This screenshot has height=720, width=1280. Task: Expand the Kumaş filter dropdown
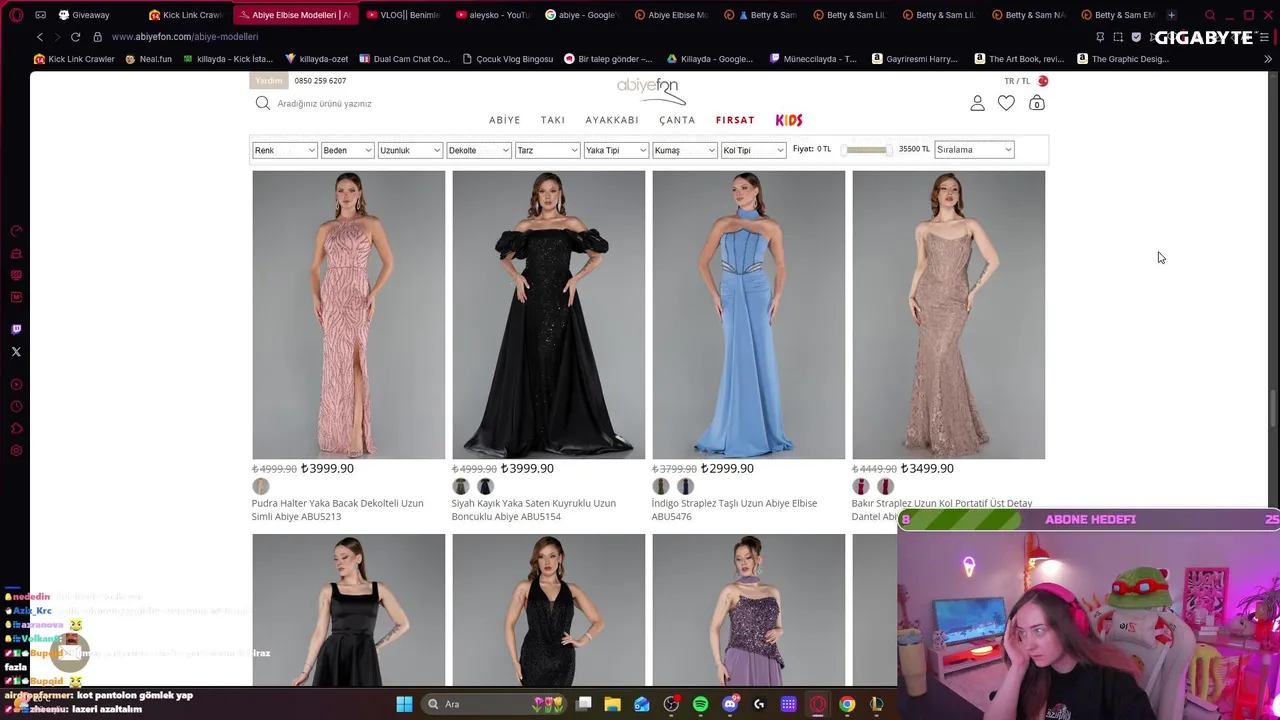(685, 150)
